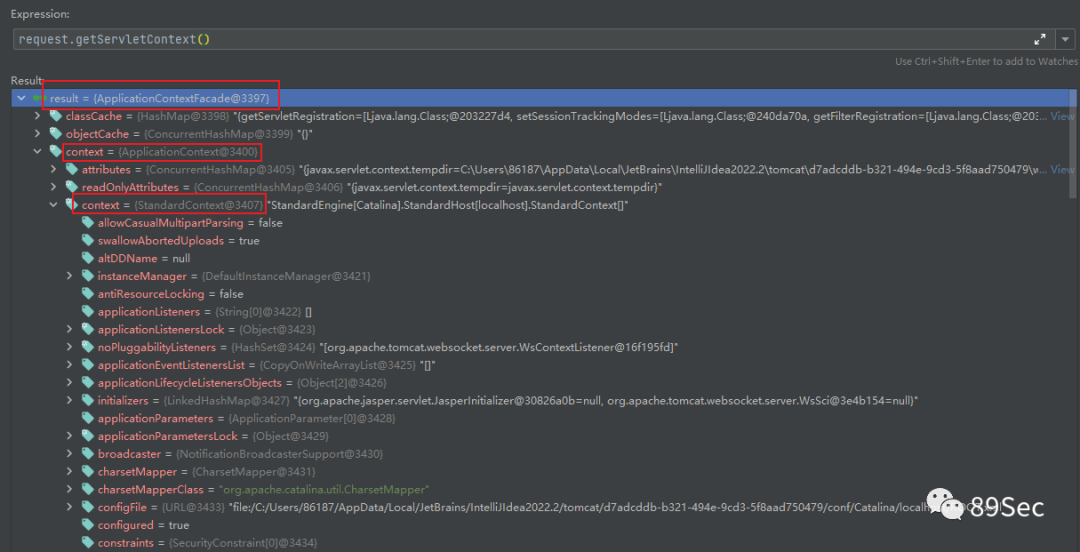Expand the applicationListenersLock node
This screenshot has height=552, width=1080.
70,329
